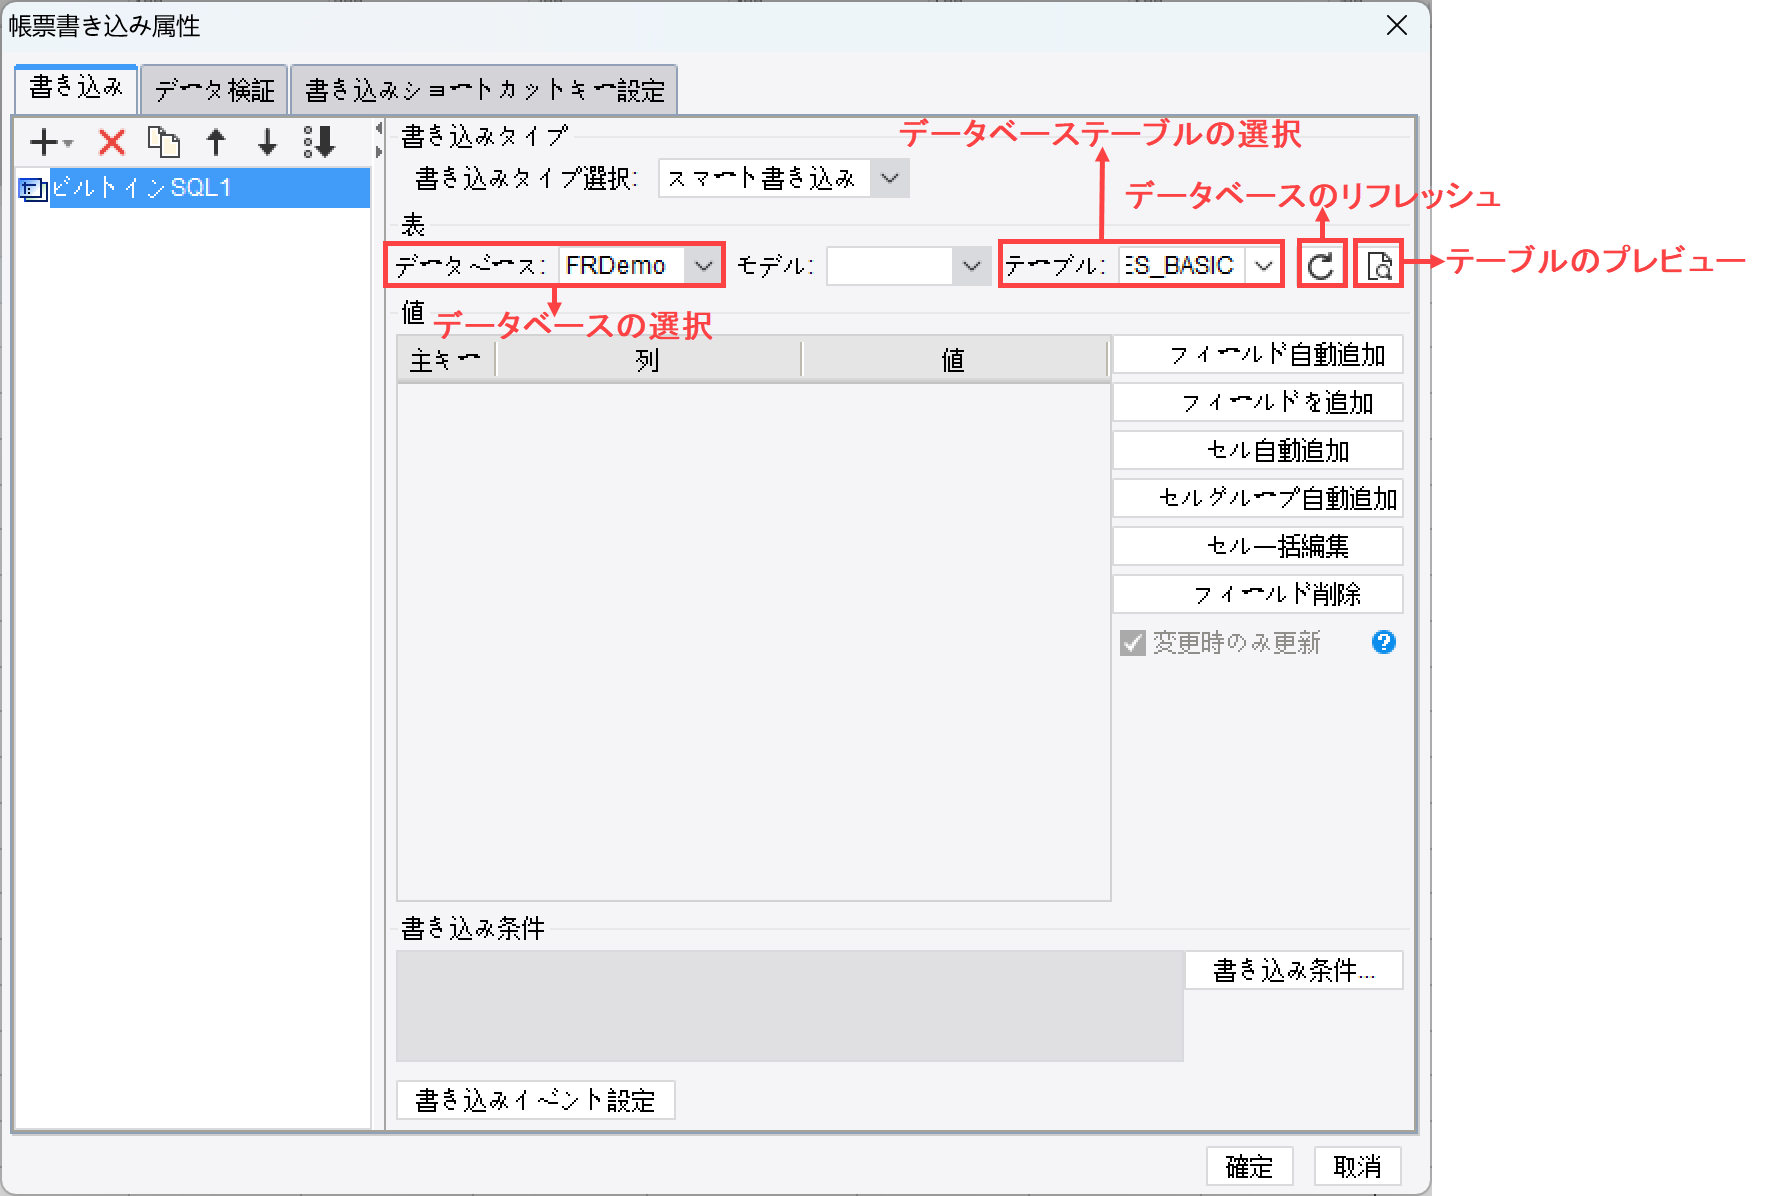The height and width of the screenshot is (1196, 1772).
Task: Close the 帳票書き込み属性 dialog
Action: 1397,25
